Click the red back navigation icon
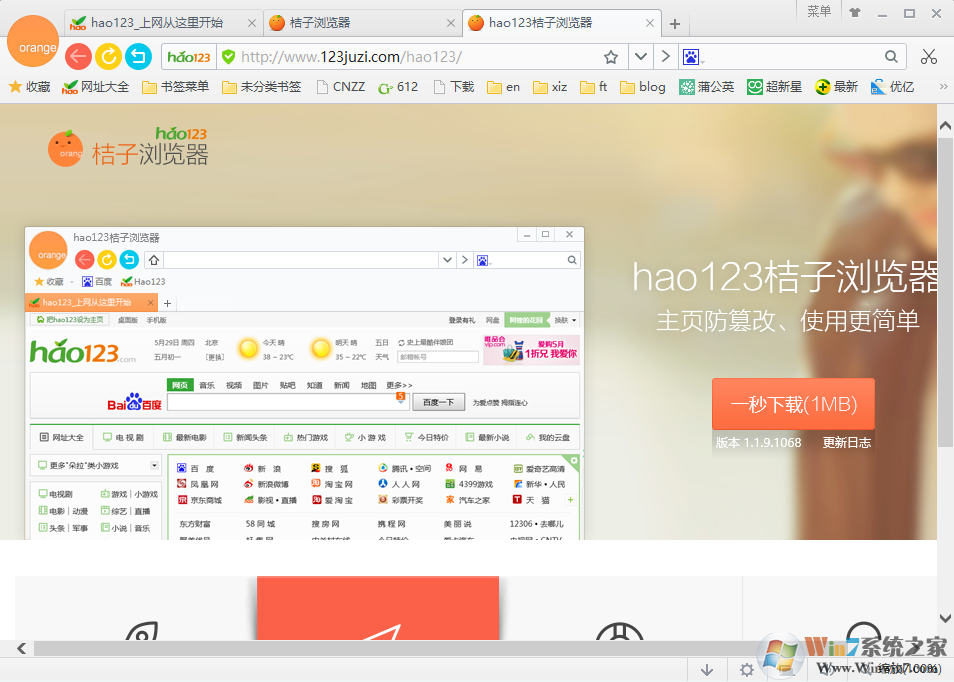 click(x=78, y=57)
